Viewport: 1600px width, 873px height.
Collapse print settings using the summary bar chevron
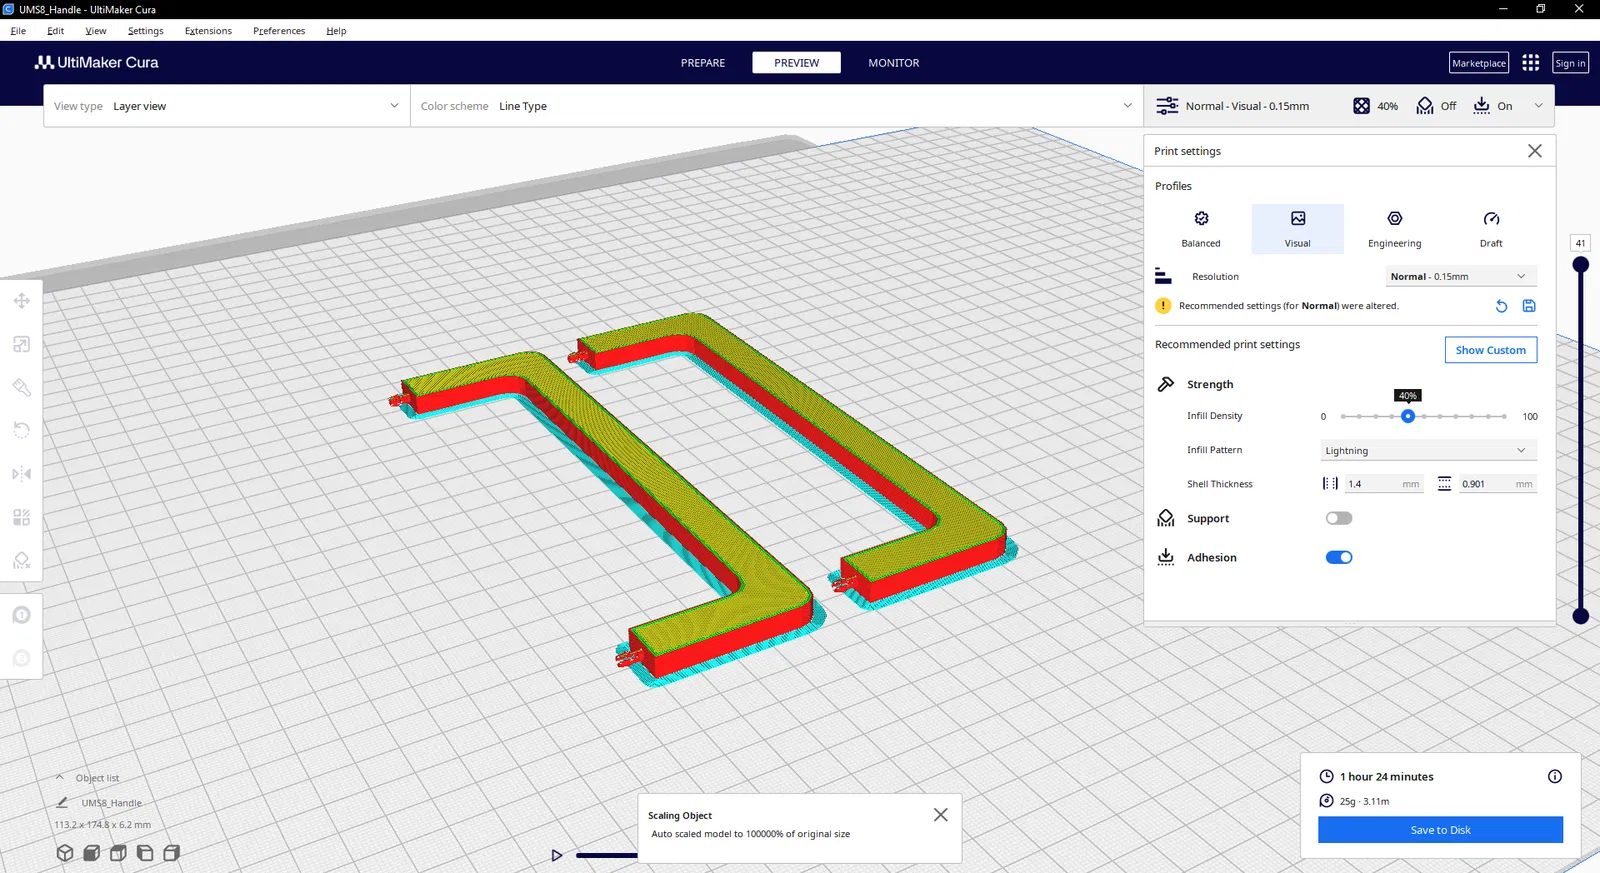[x=1539, y=106]
